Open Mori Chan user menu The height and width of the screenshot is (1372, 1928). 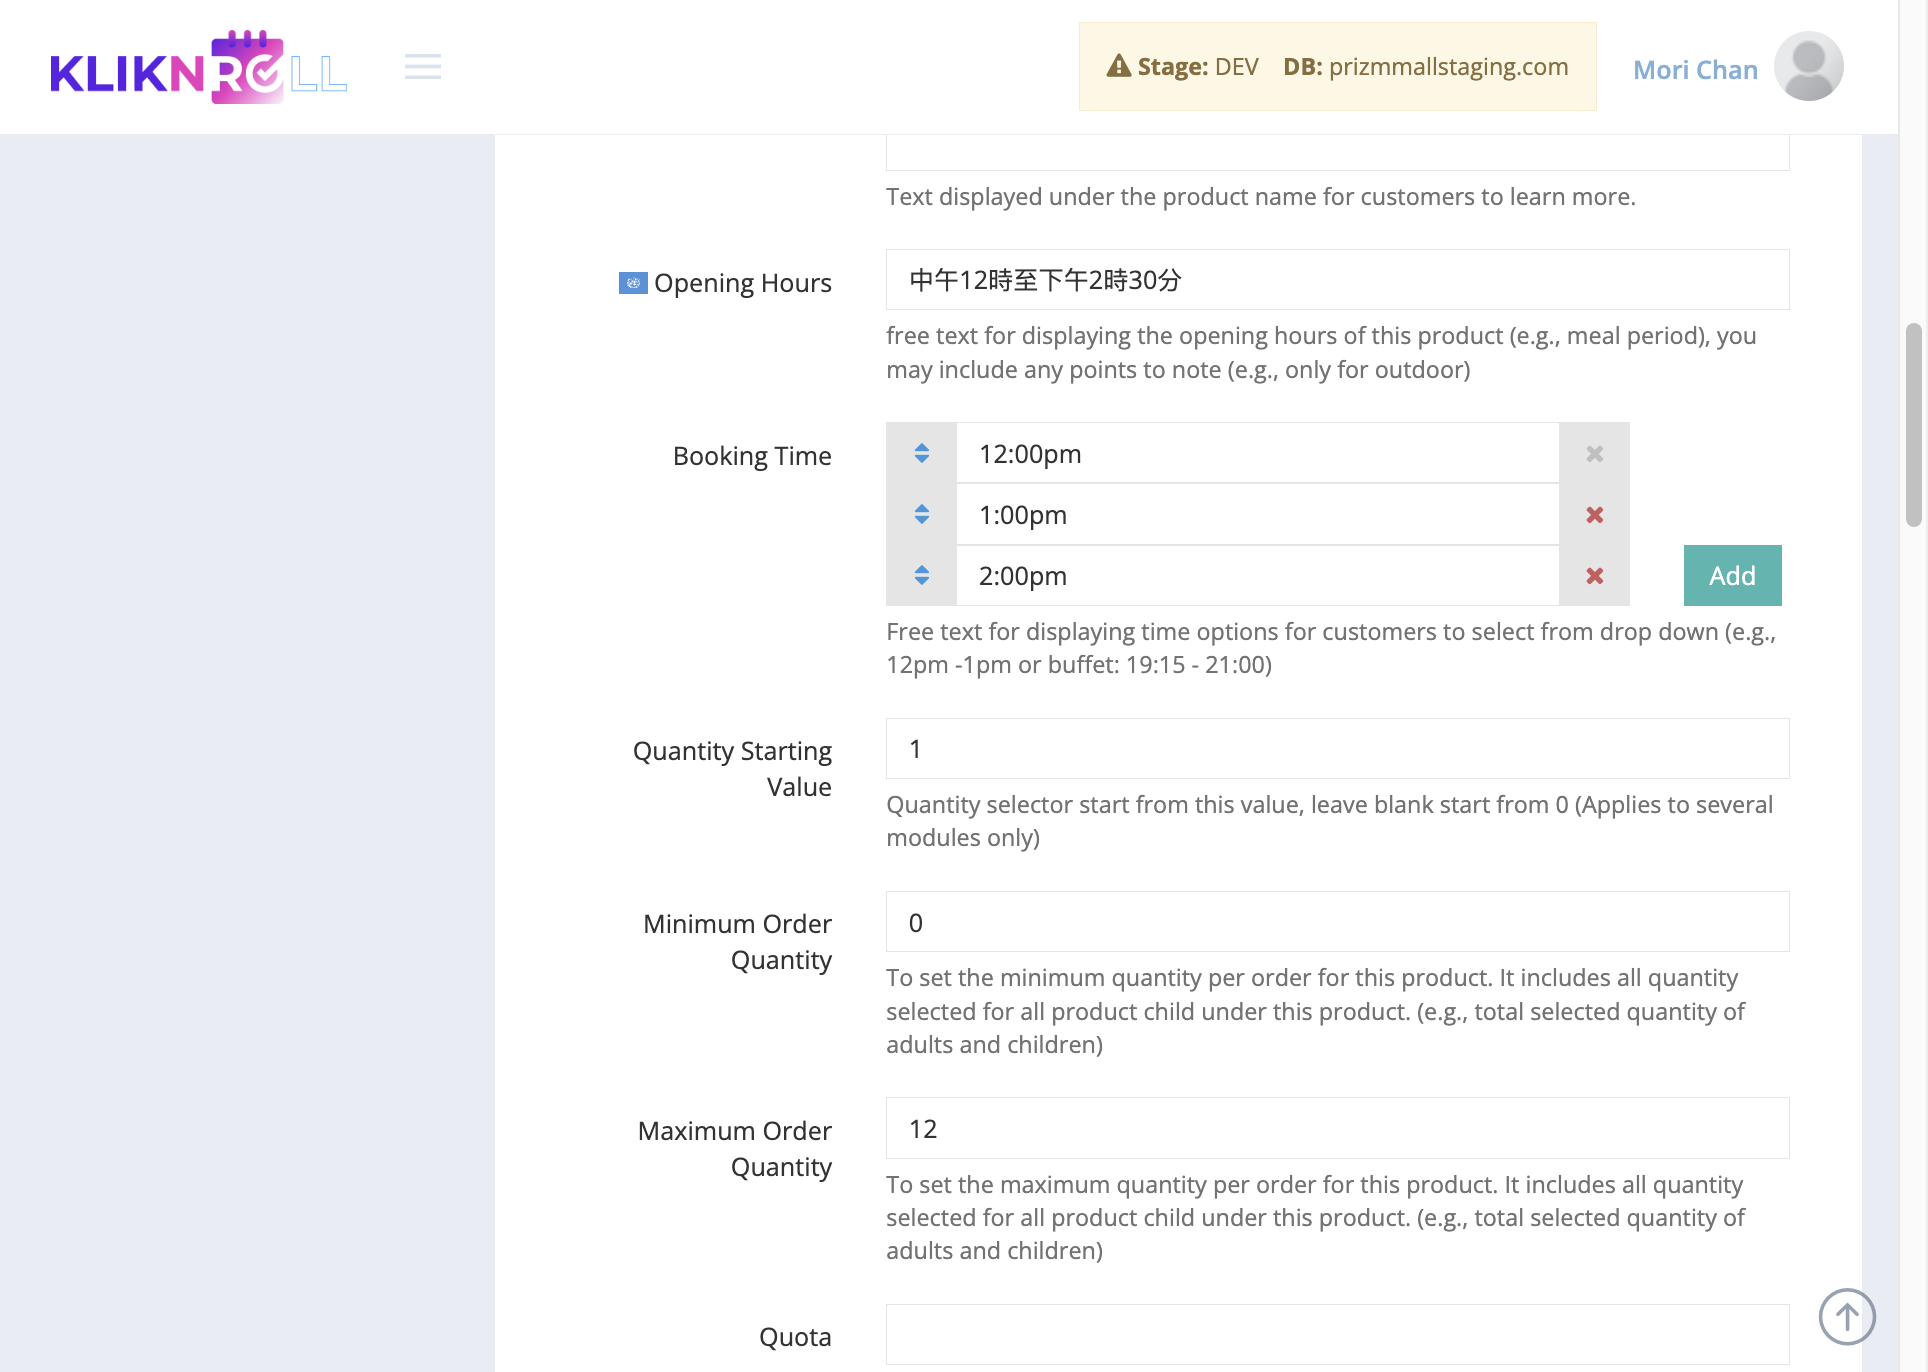(1695, 70)
